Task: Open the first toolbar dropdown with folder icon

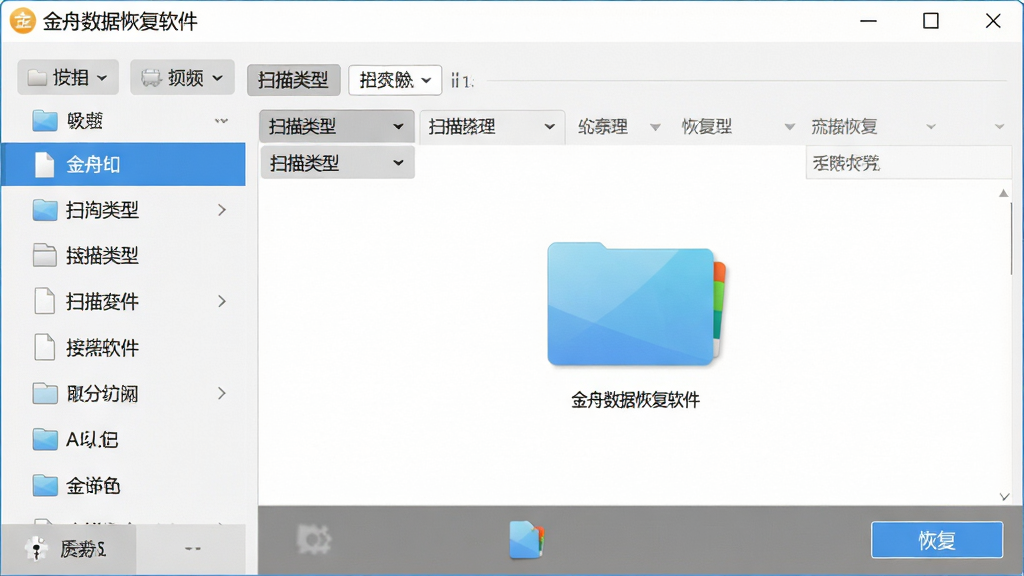Action: (68, 78)
